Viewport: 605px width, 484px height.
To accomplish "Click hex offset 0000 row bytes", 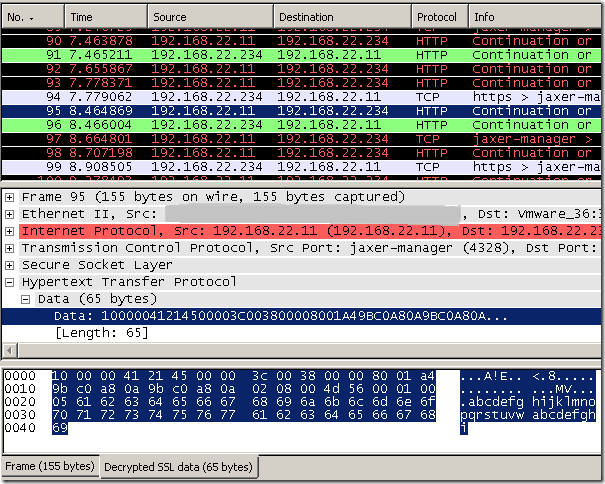I will 243,376.
